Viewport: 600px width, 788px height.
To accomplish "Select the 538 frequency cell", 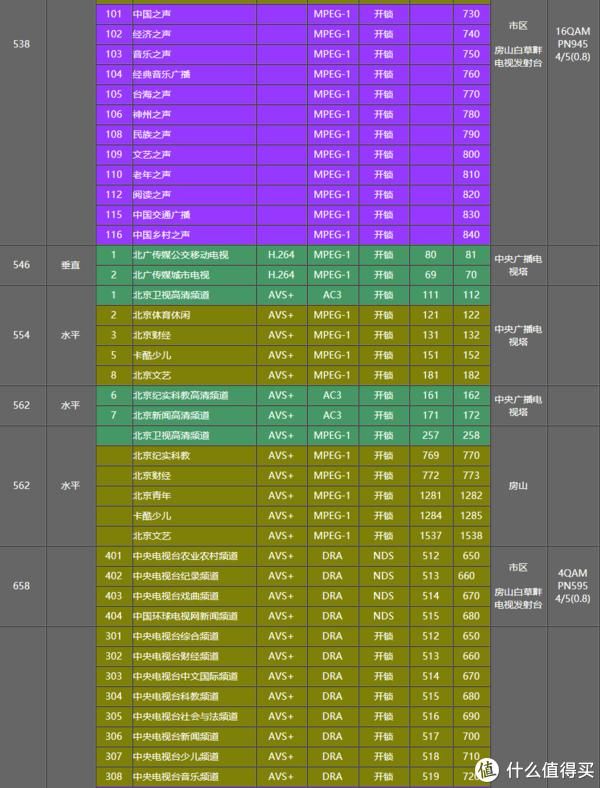I will pos(22,44).
